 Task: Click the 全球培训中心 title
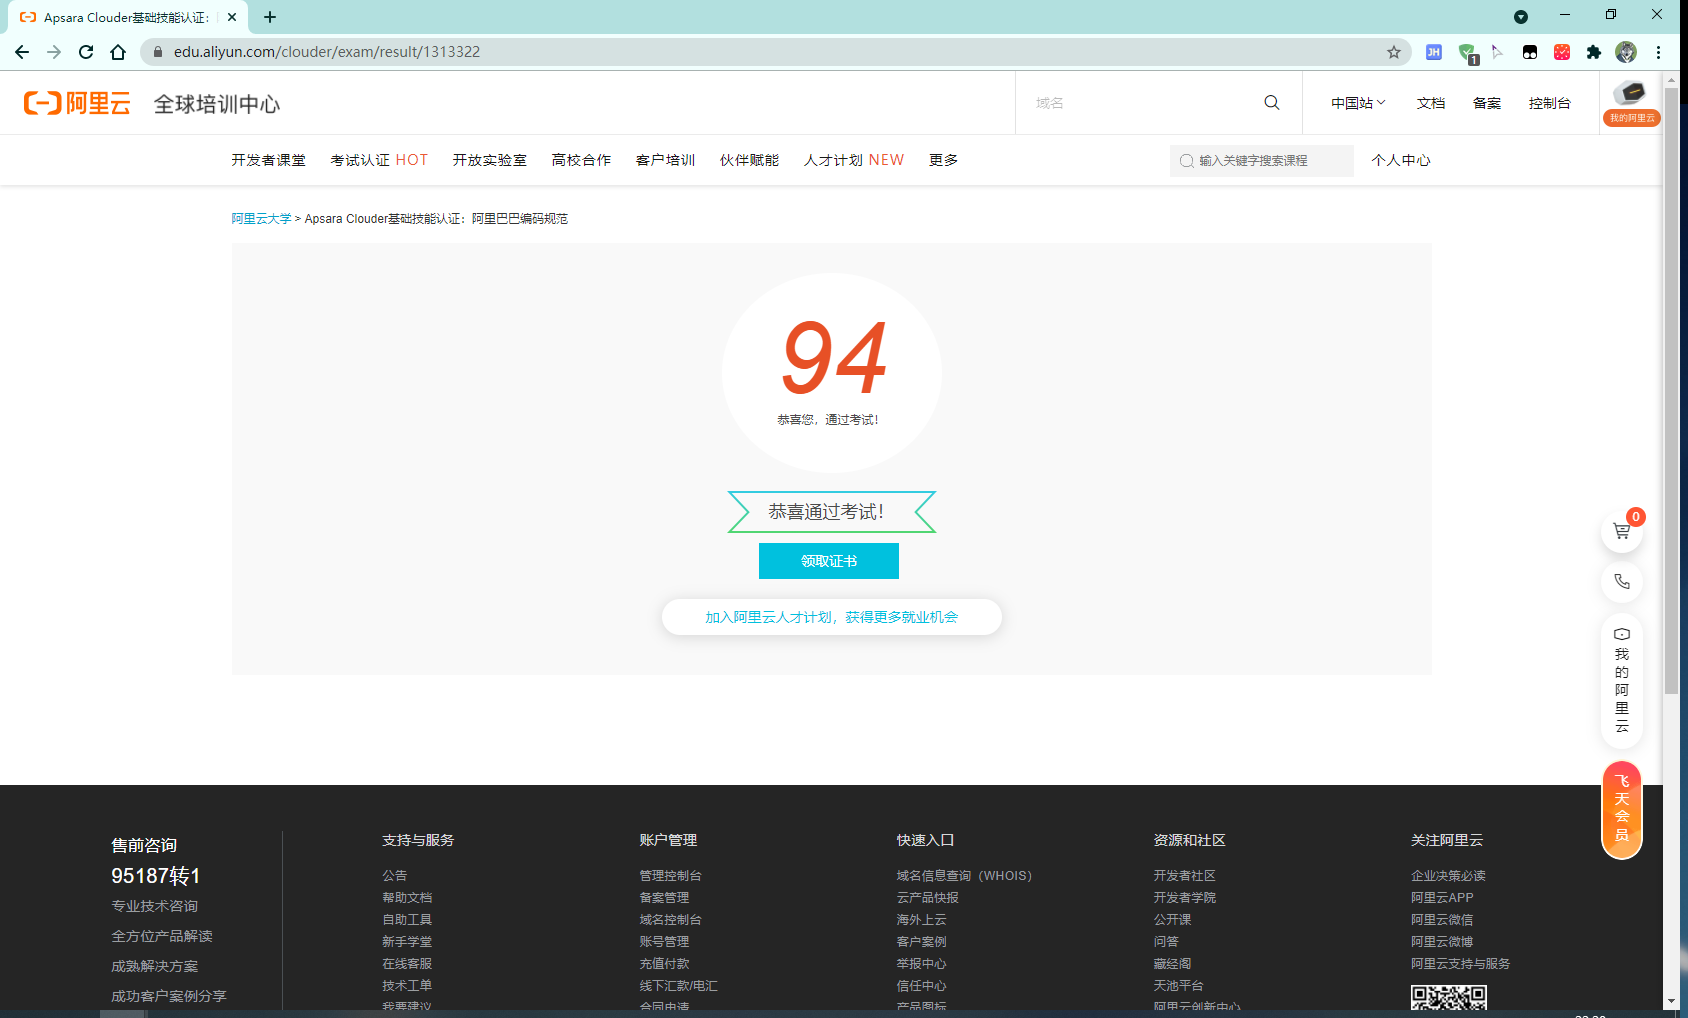click(217, 104)
